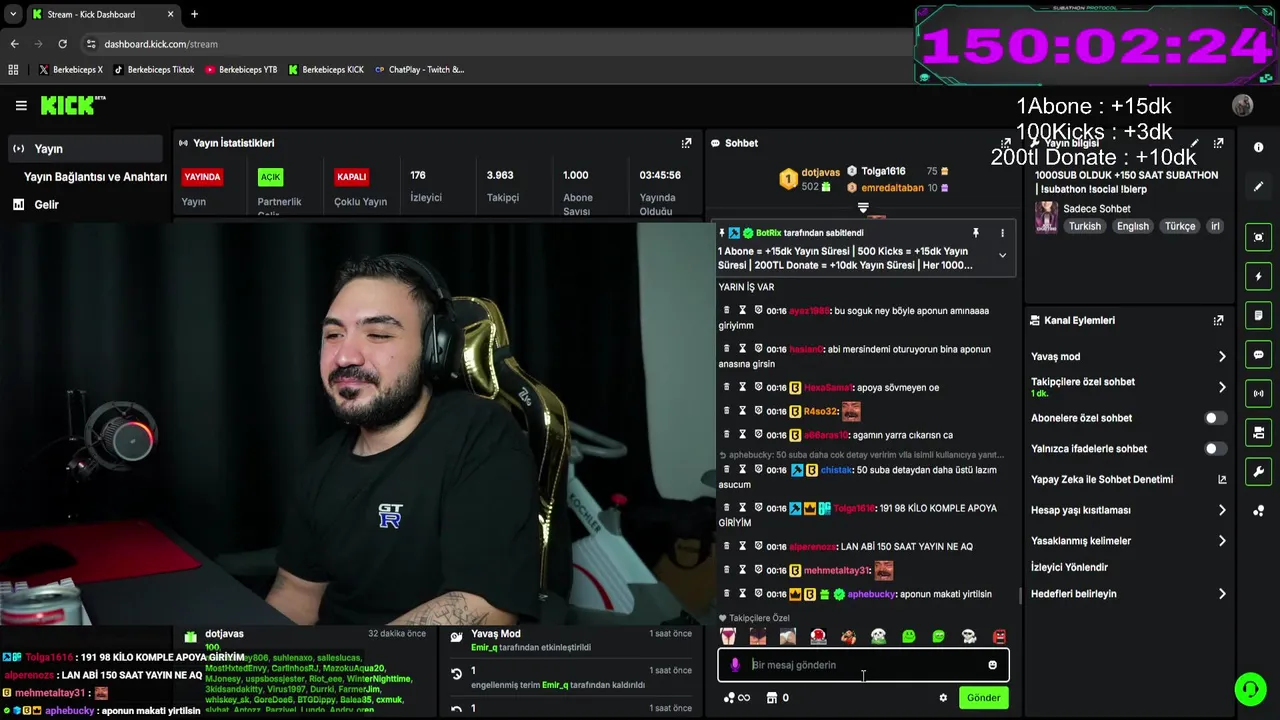Click the document note icon in right sidebar
Screen dimensions: 1280x720
[1258, 315]
